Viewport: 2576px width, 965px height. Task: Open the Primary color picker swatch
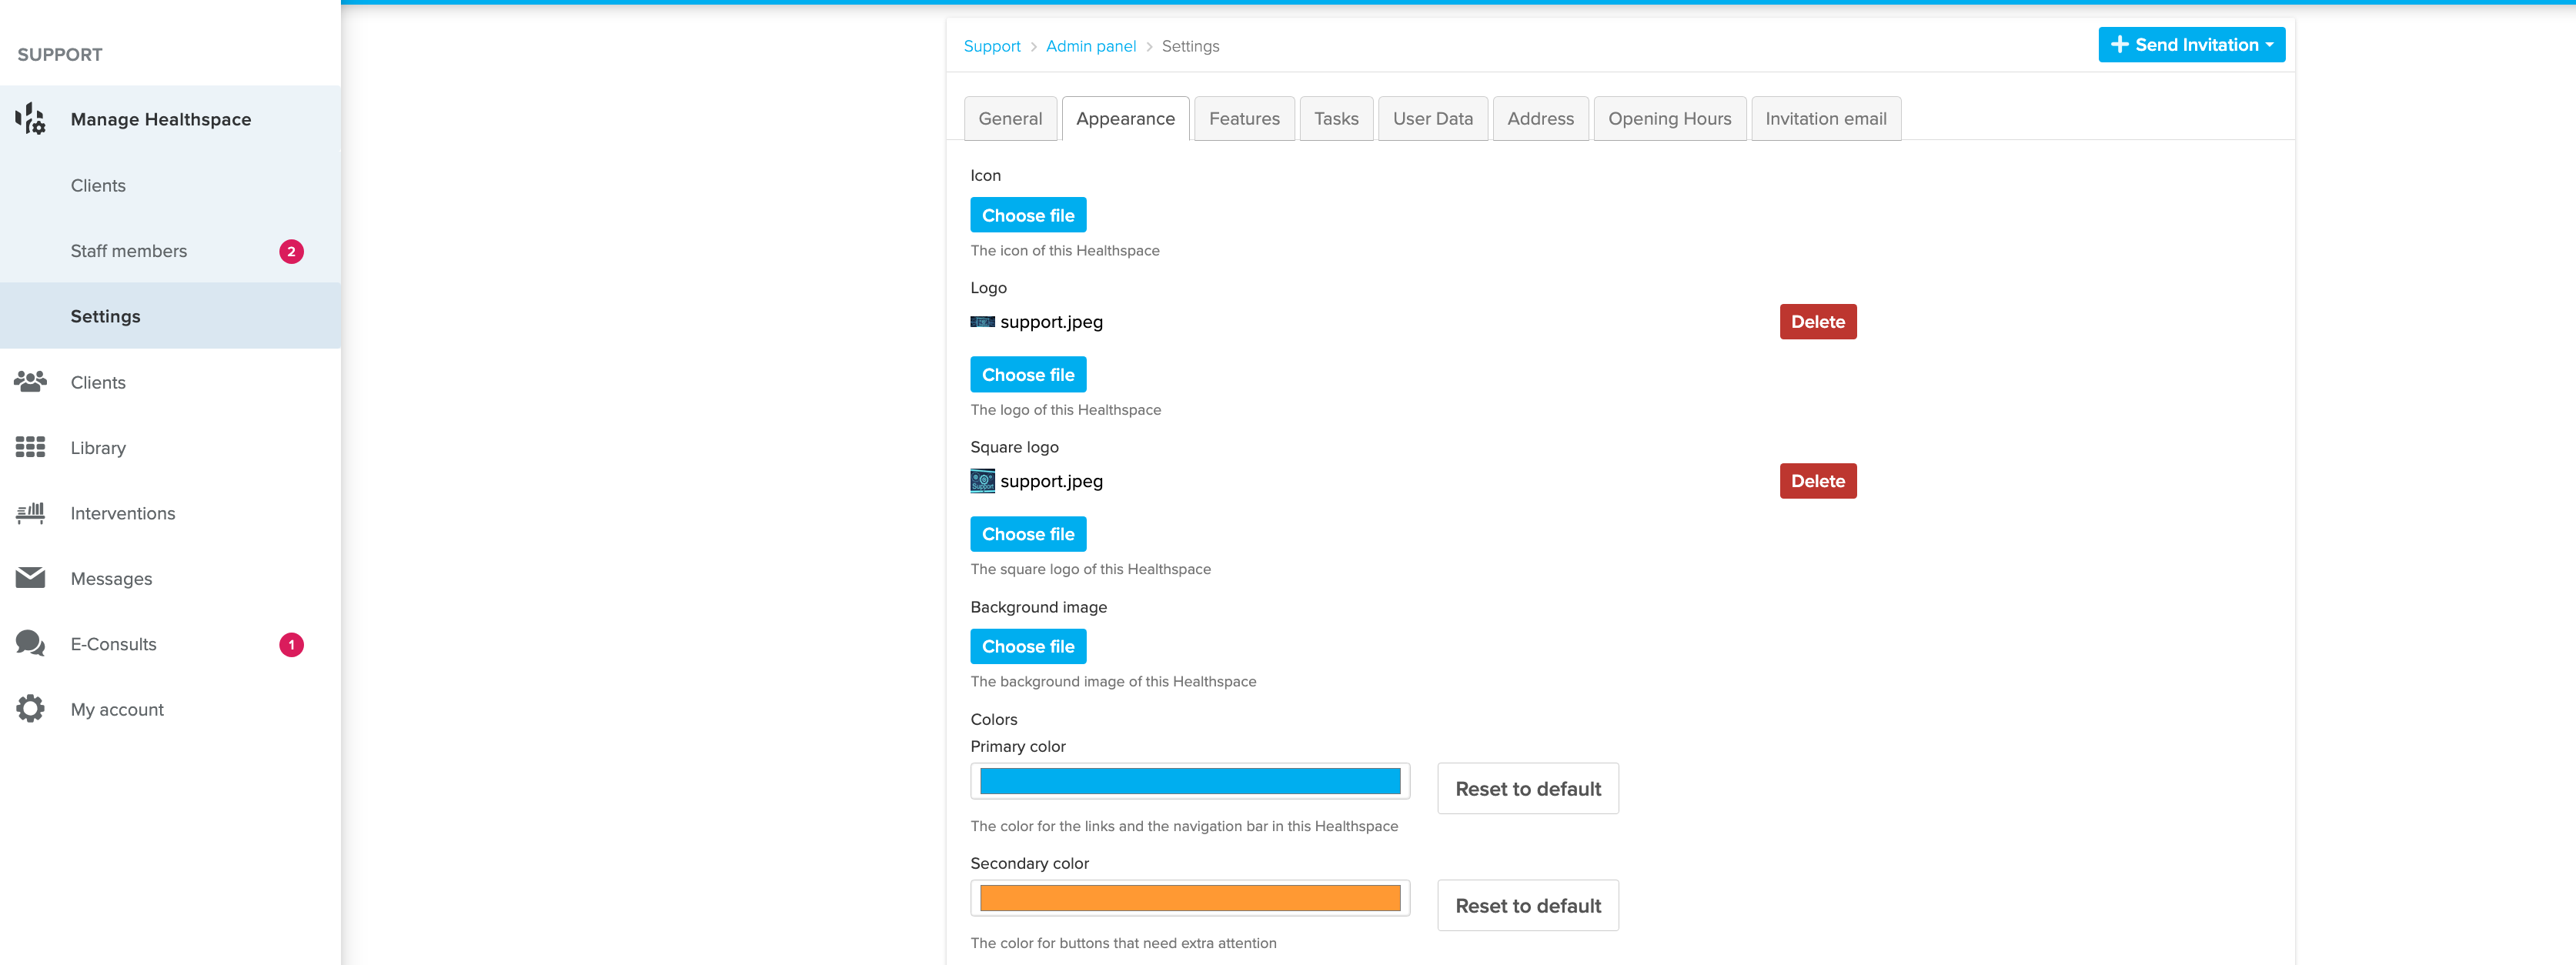[x=1190, y=781]
